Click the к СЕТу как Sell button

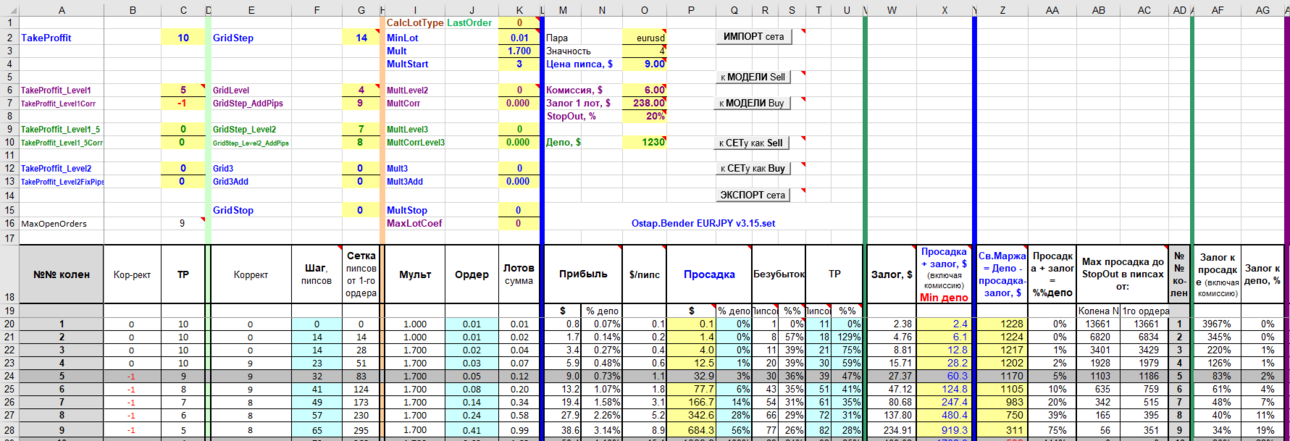(754, 143)
